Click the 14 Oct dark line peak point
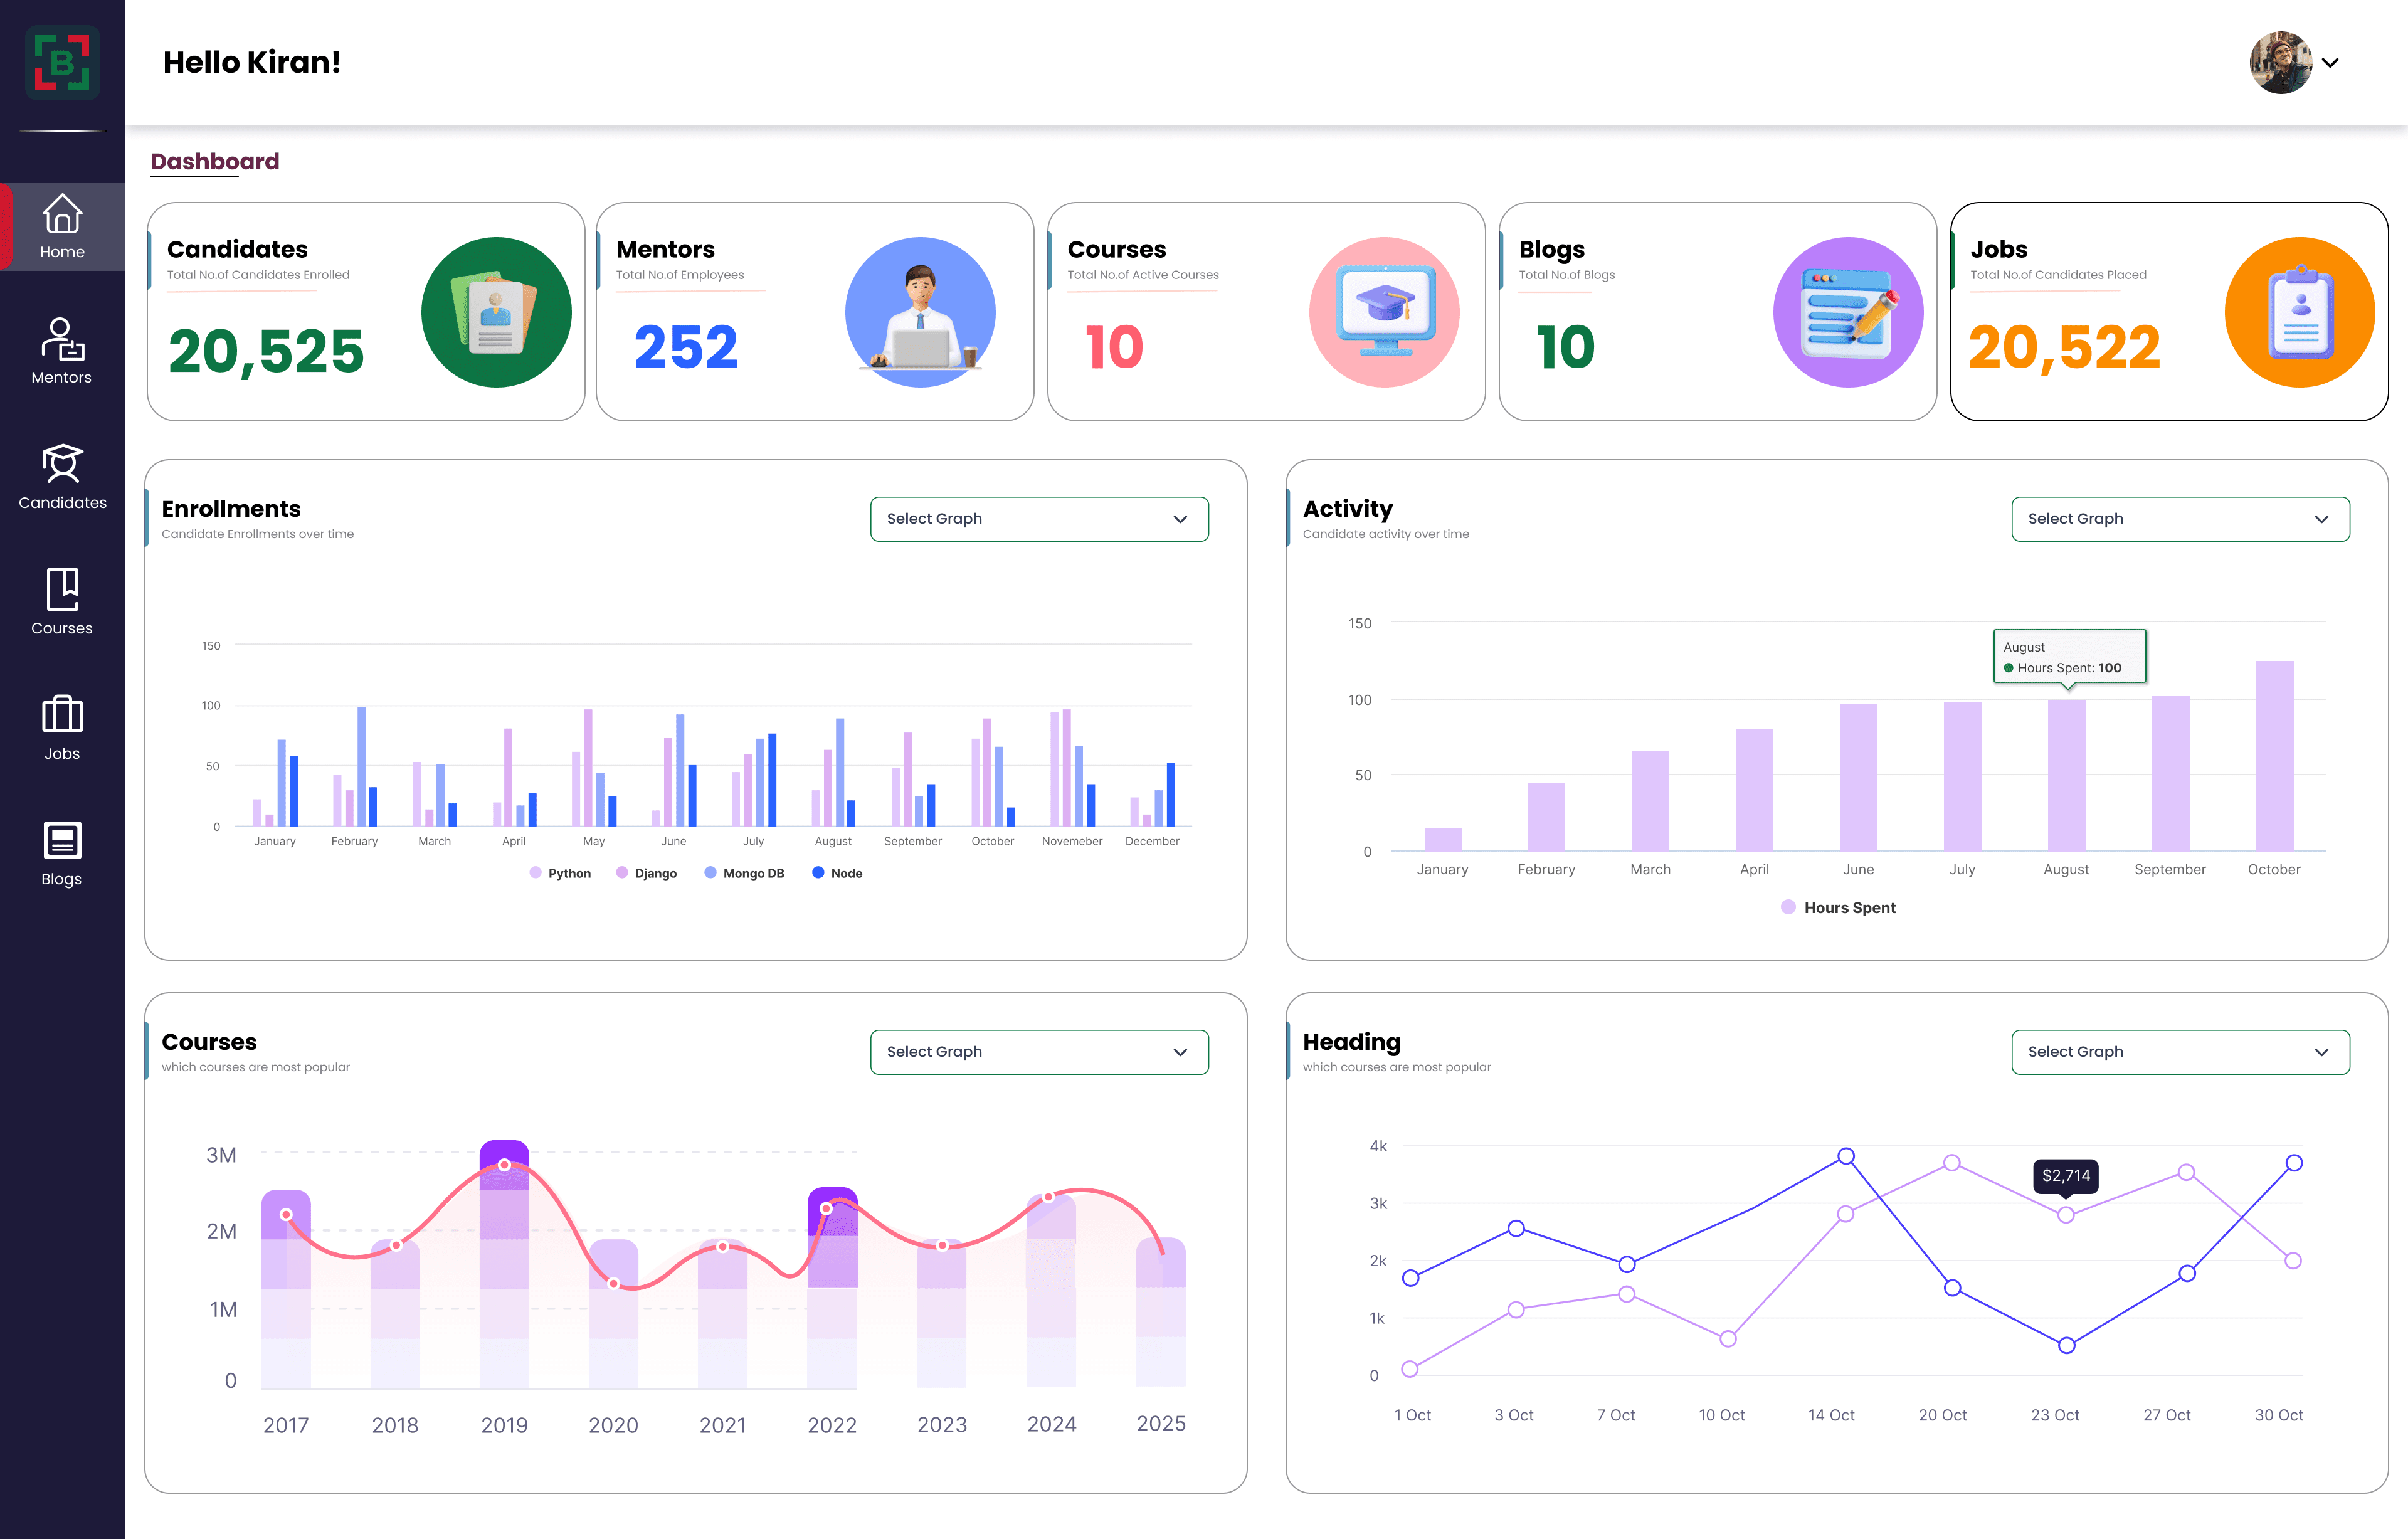Screen dimensions: 2408x1539 1846,1156
